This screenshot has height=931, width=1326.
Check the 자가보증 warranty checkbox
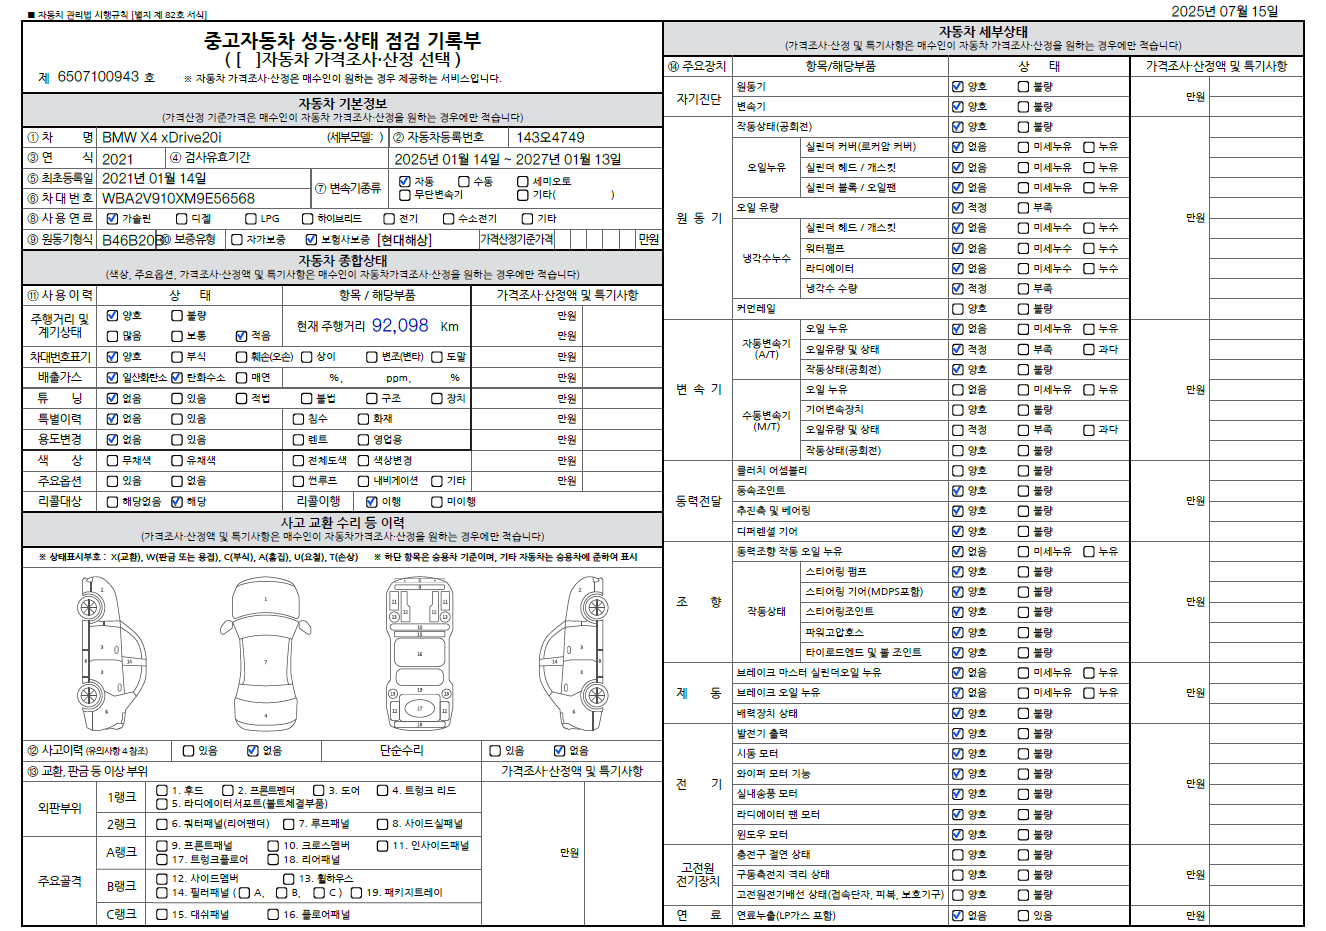point(237,240)
